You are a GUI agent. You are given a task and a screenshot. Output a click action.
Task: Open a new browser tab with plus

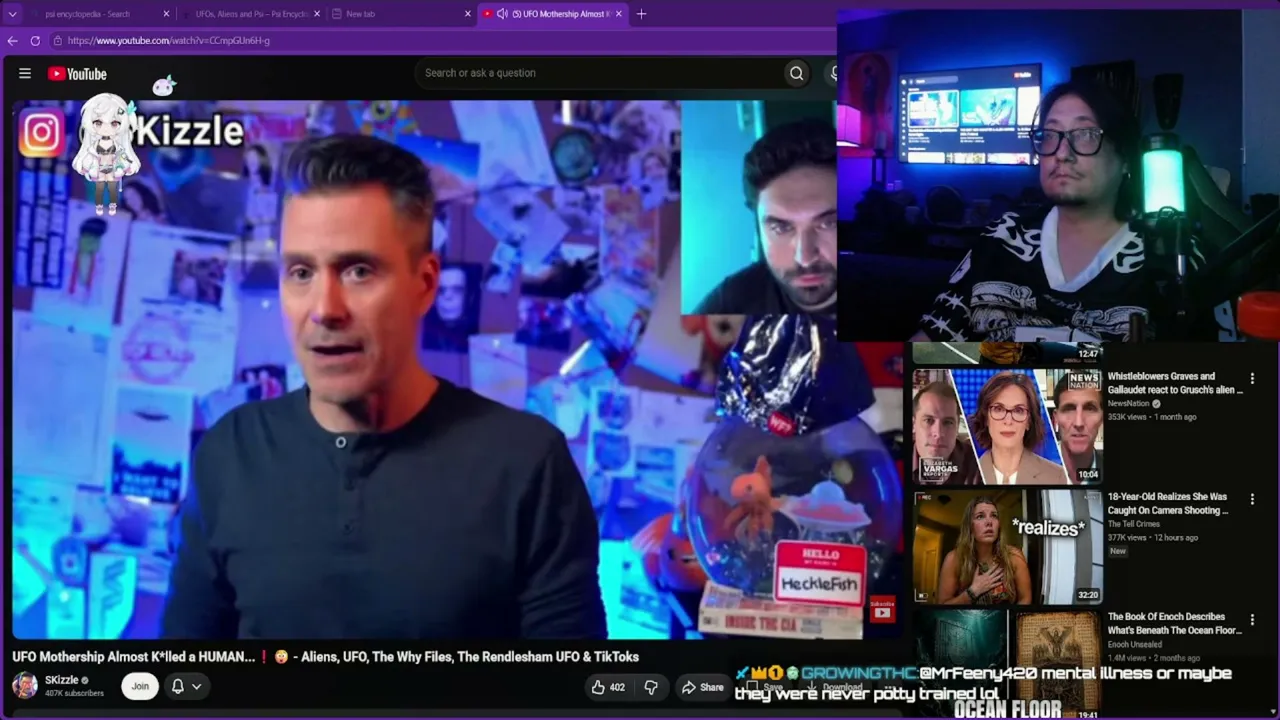point(641,14)
